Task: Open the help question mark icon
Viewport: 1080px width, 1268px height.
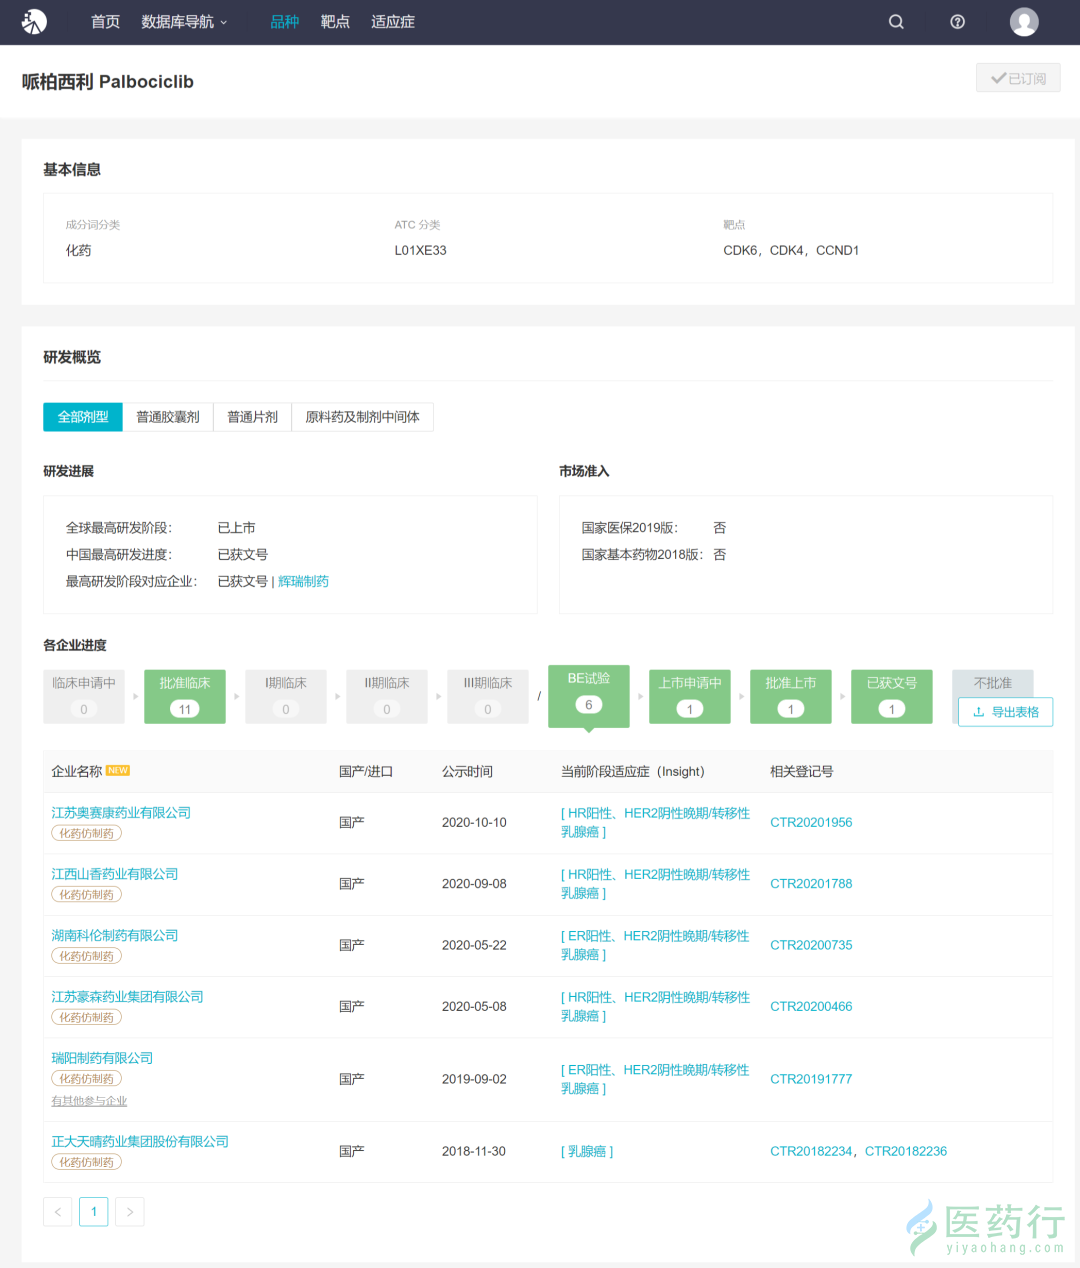Action: tap(957, 22)
